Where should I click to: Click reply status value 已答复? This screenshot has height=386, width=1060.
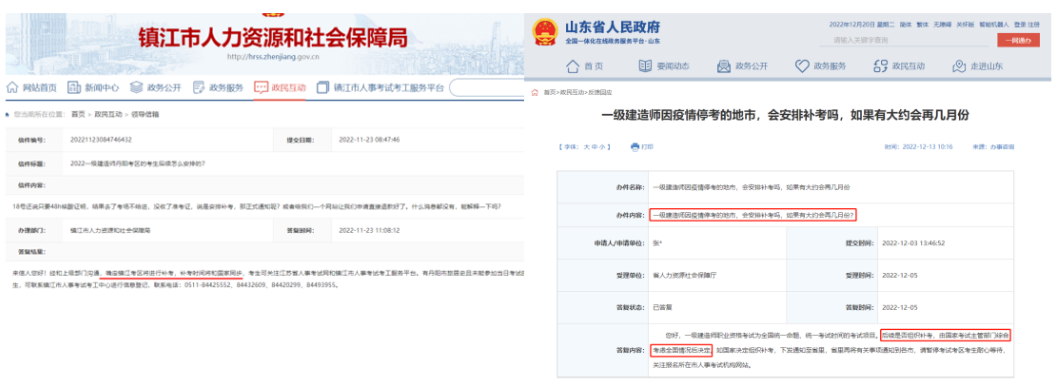[x=663, y=307]
